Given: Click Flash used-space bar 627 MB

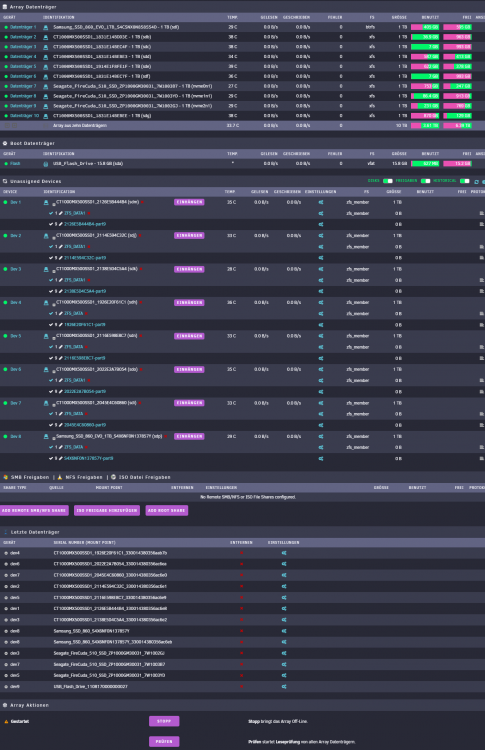Looking at the screenshot, I should (x=425, y=164).
